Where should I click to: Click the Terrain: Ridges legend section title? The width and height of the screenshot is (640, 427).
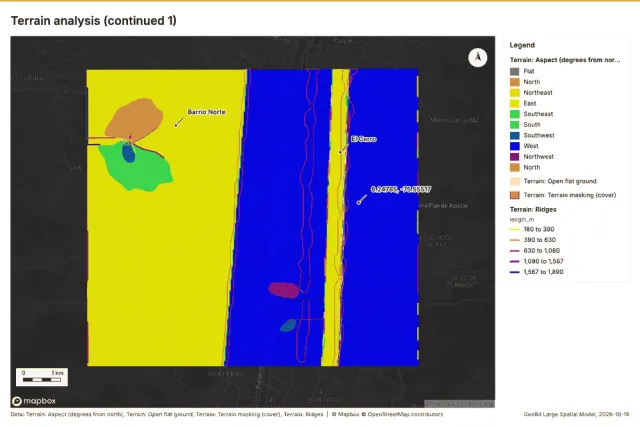[x=533, y=209]
